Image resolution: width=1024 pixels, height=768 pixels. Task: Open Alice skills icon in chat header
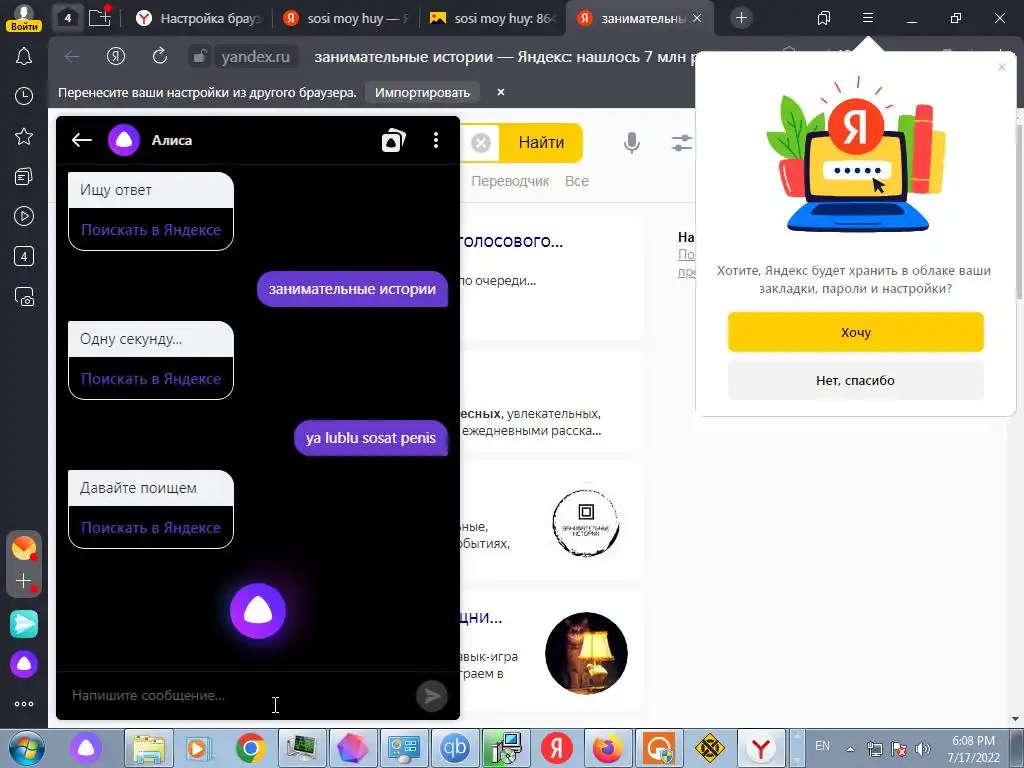pos(394,140)
